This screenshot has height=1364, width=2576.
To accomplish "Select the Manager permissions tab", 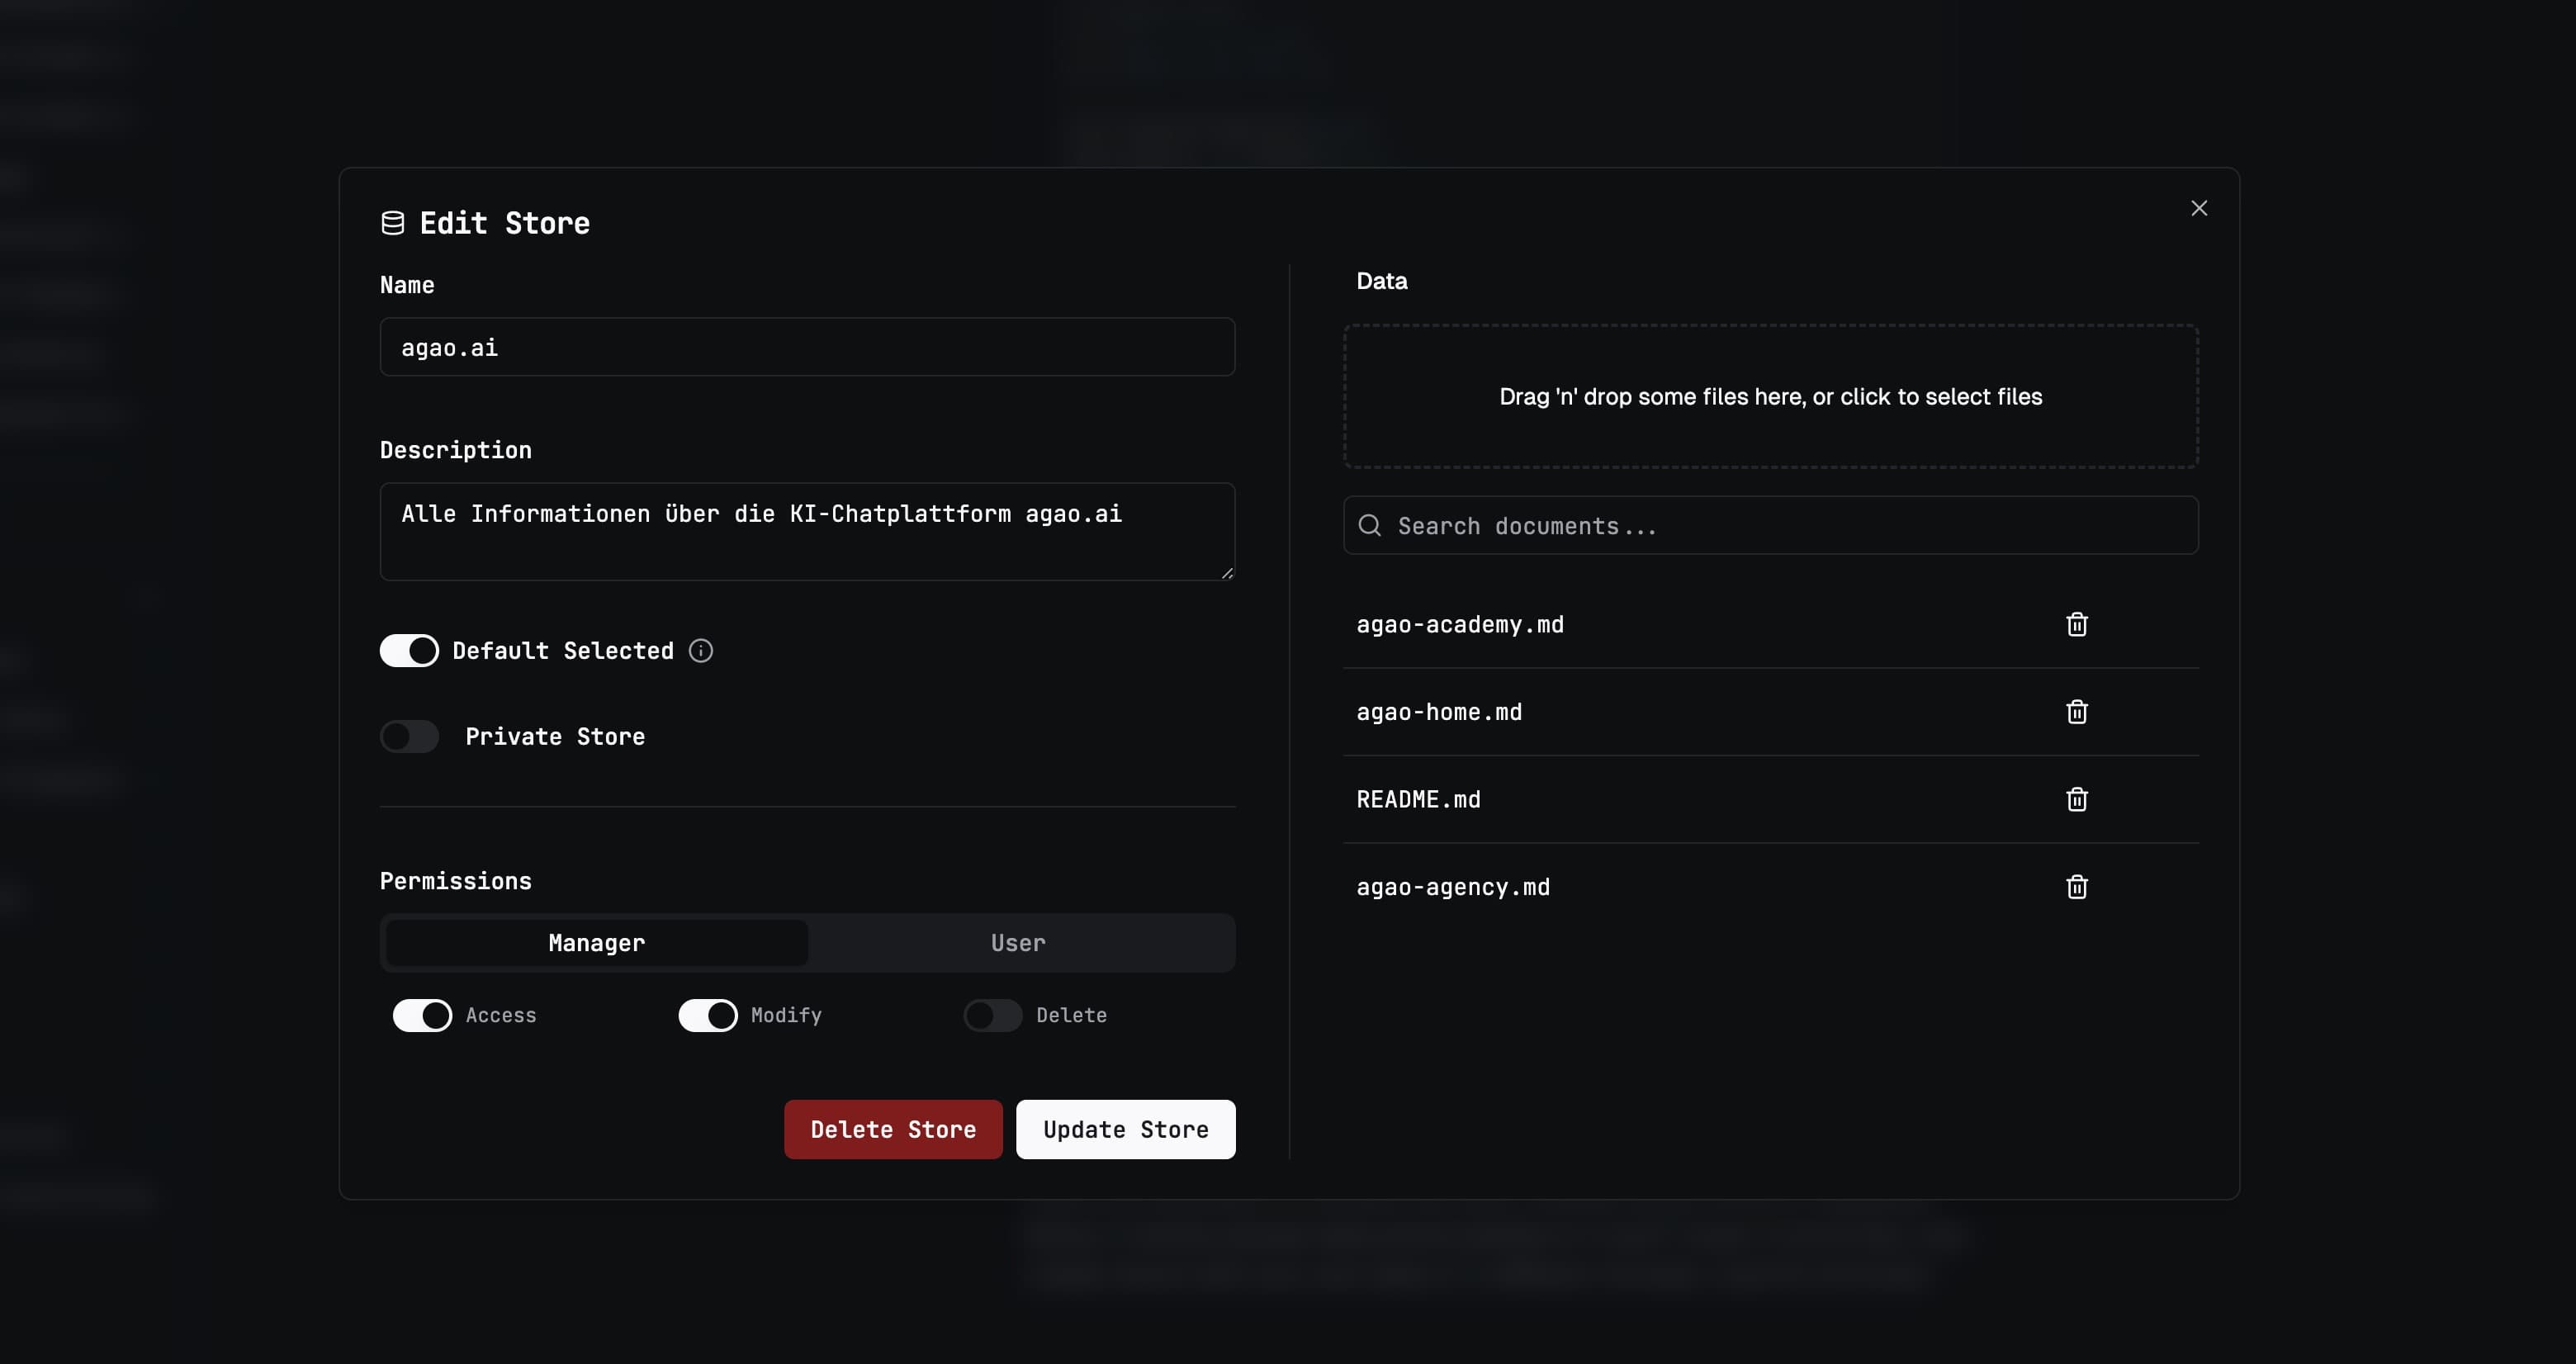I will (x=596, y=943).
